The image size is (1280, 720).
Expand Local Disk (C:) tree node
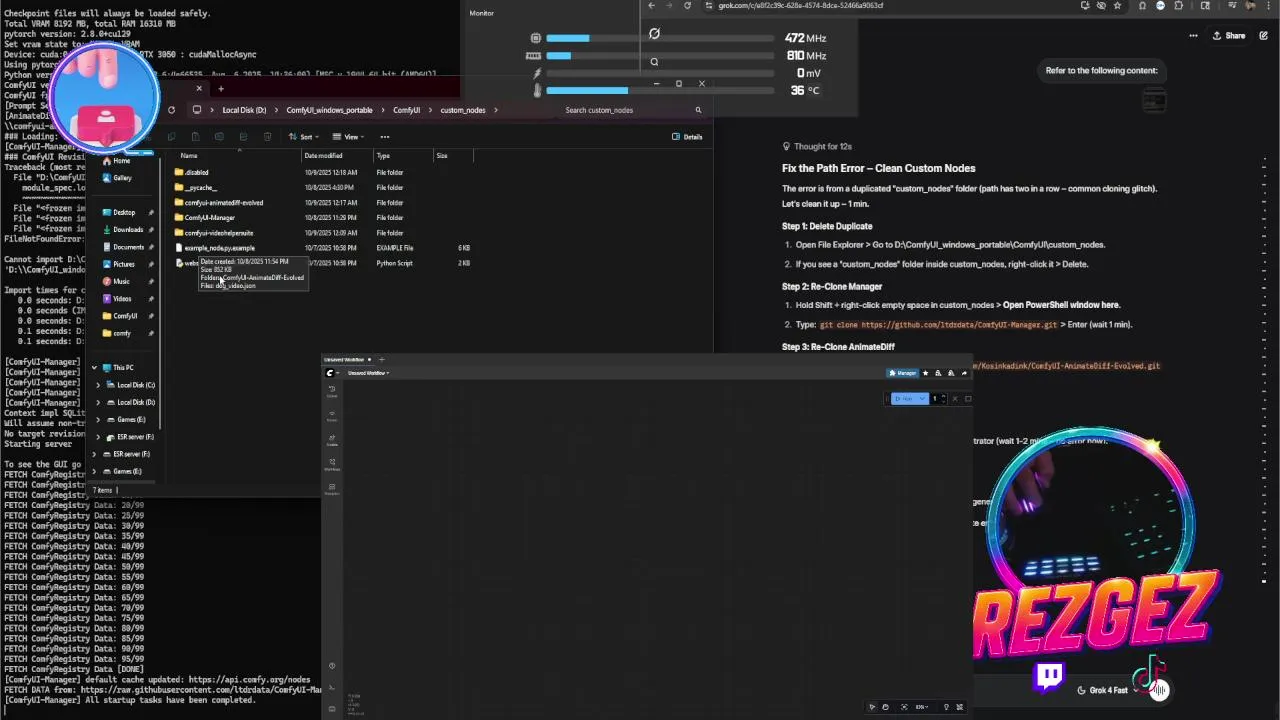click(99, 385)
